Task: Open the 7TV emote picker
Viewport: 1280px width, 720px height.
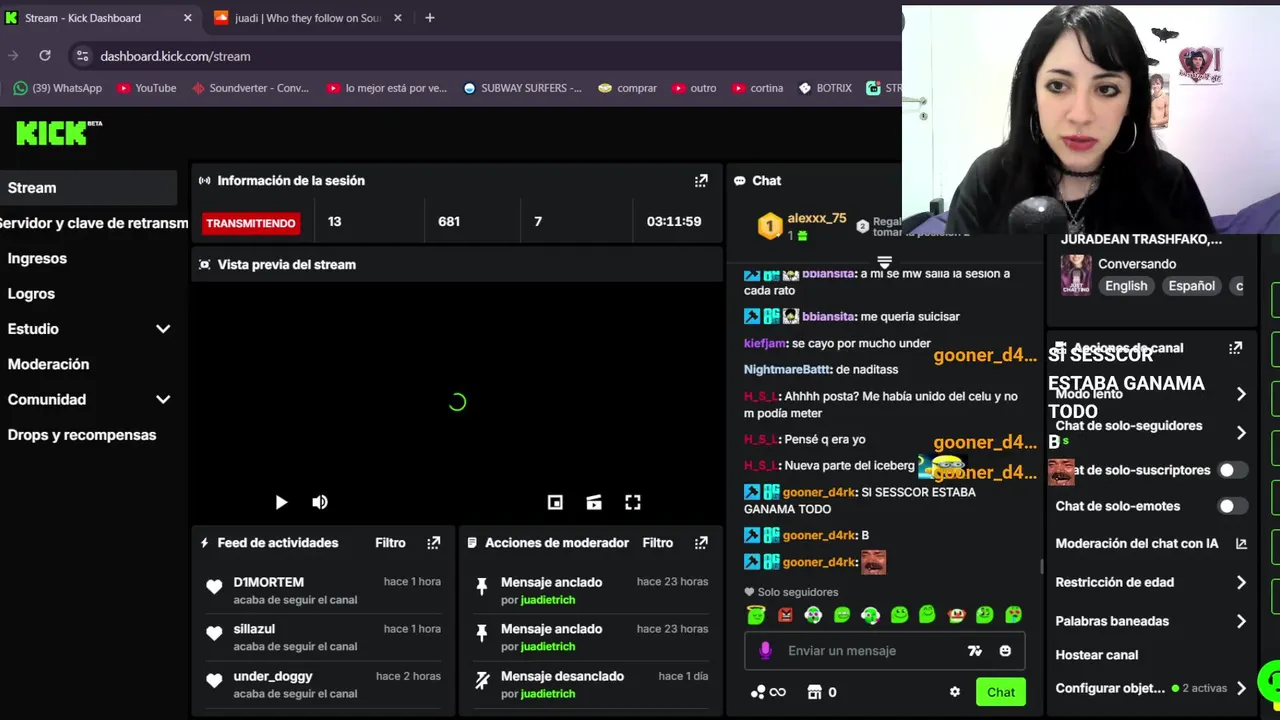Action: (975, 651)
